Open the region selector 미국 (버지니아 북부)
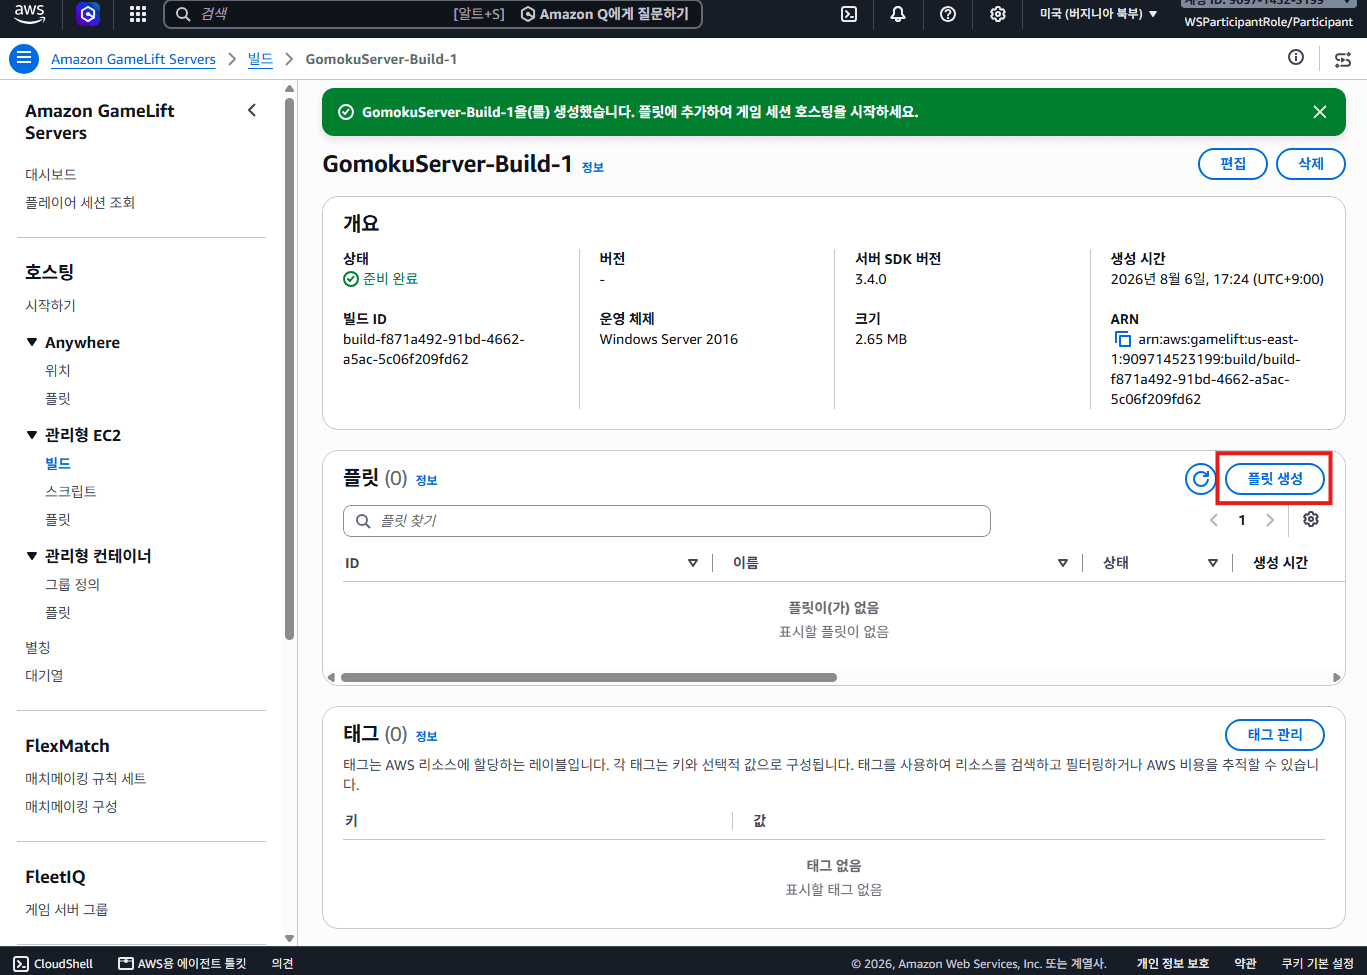The height and width of the screenshot is (975, 1367). click(x=1098, y=14)
